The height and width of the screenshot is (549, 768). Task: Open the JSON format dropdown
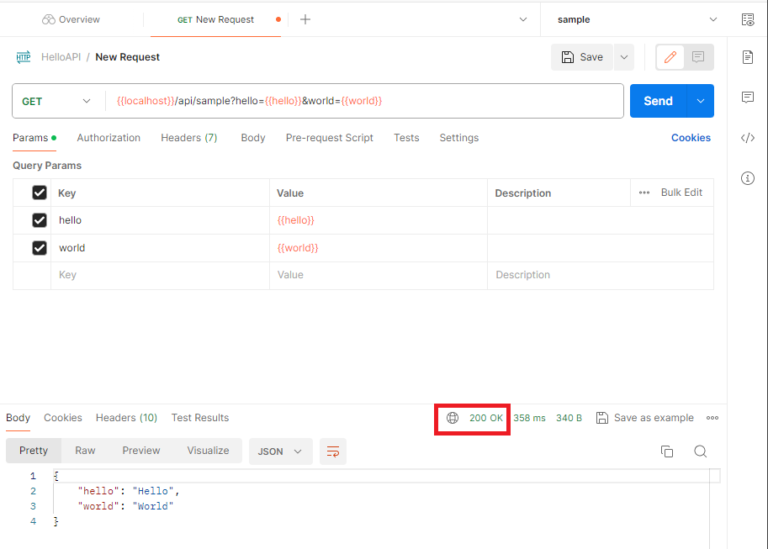coord(280,452)
